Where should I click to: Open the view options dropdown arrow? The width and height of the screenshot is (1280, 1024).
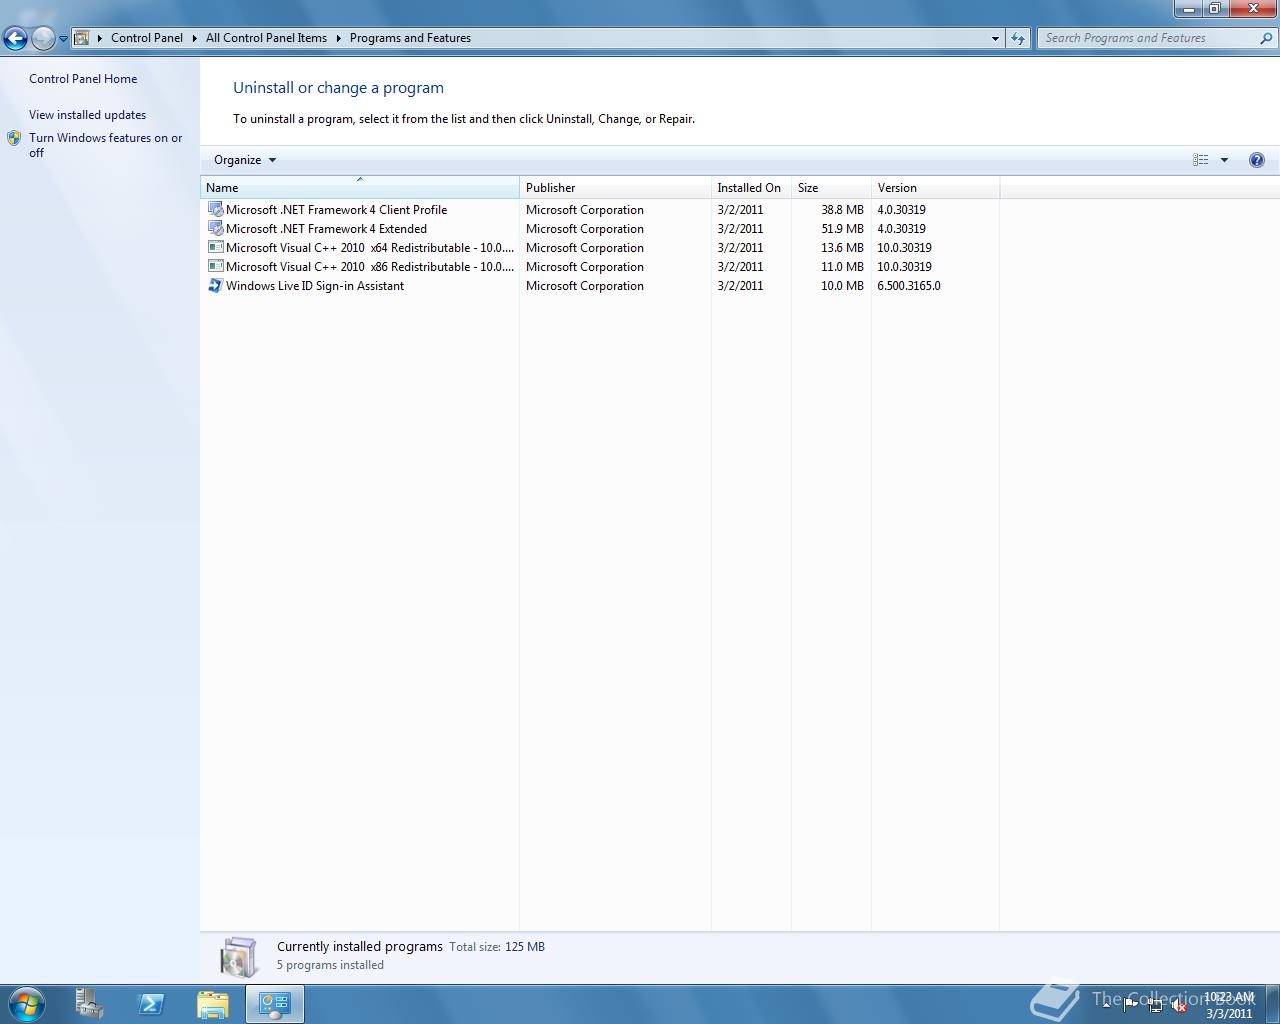[1224, 160]
